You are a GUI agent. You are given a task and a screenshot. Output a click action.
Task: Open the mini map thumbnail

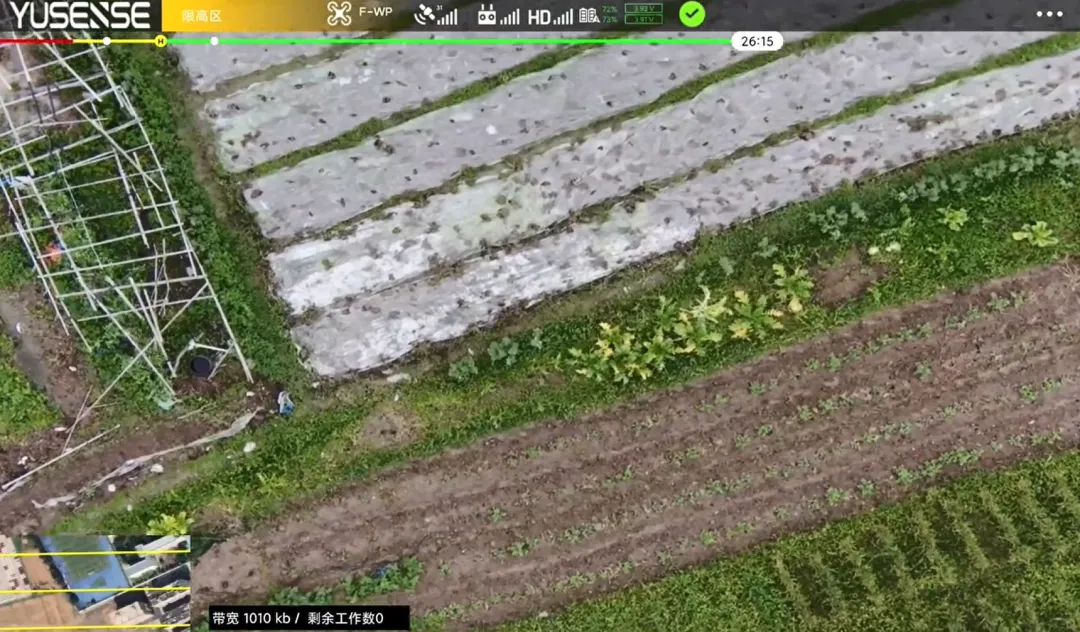click(x=95, y=583)
